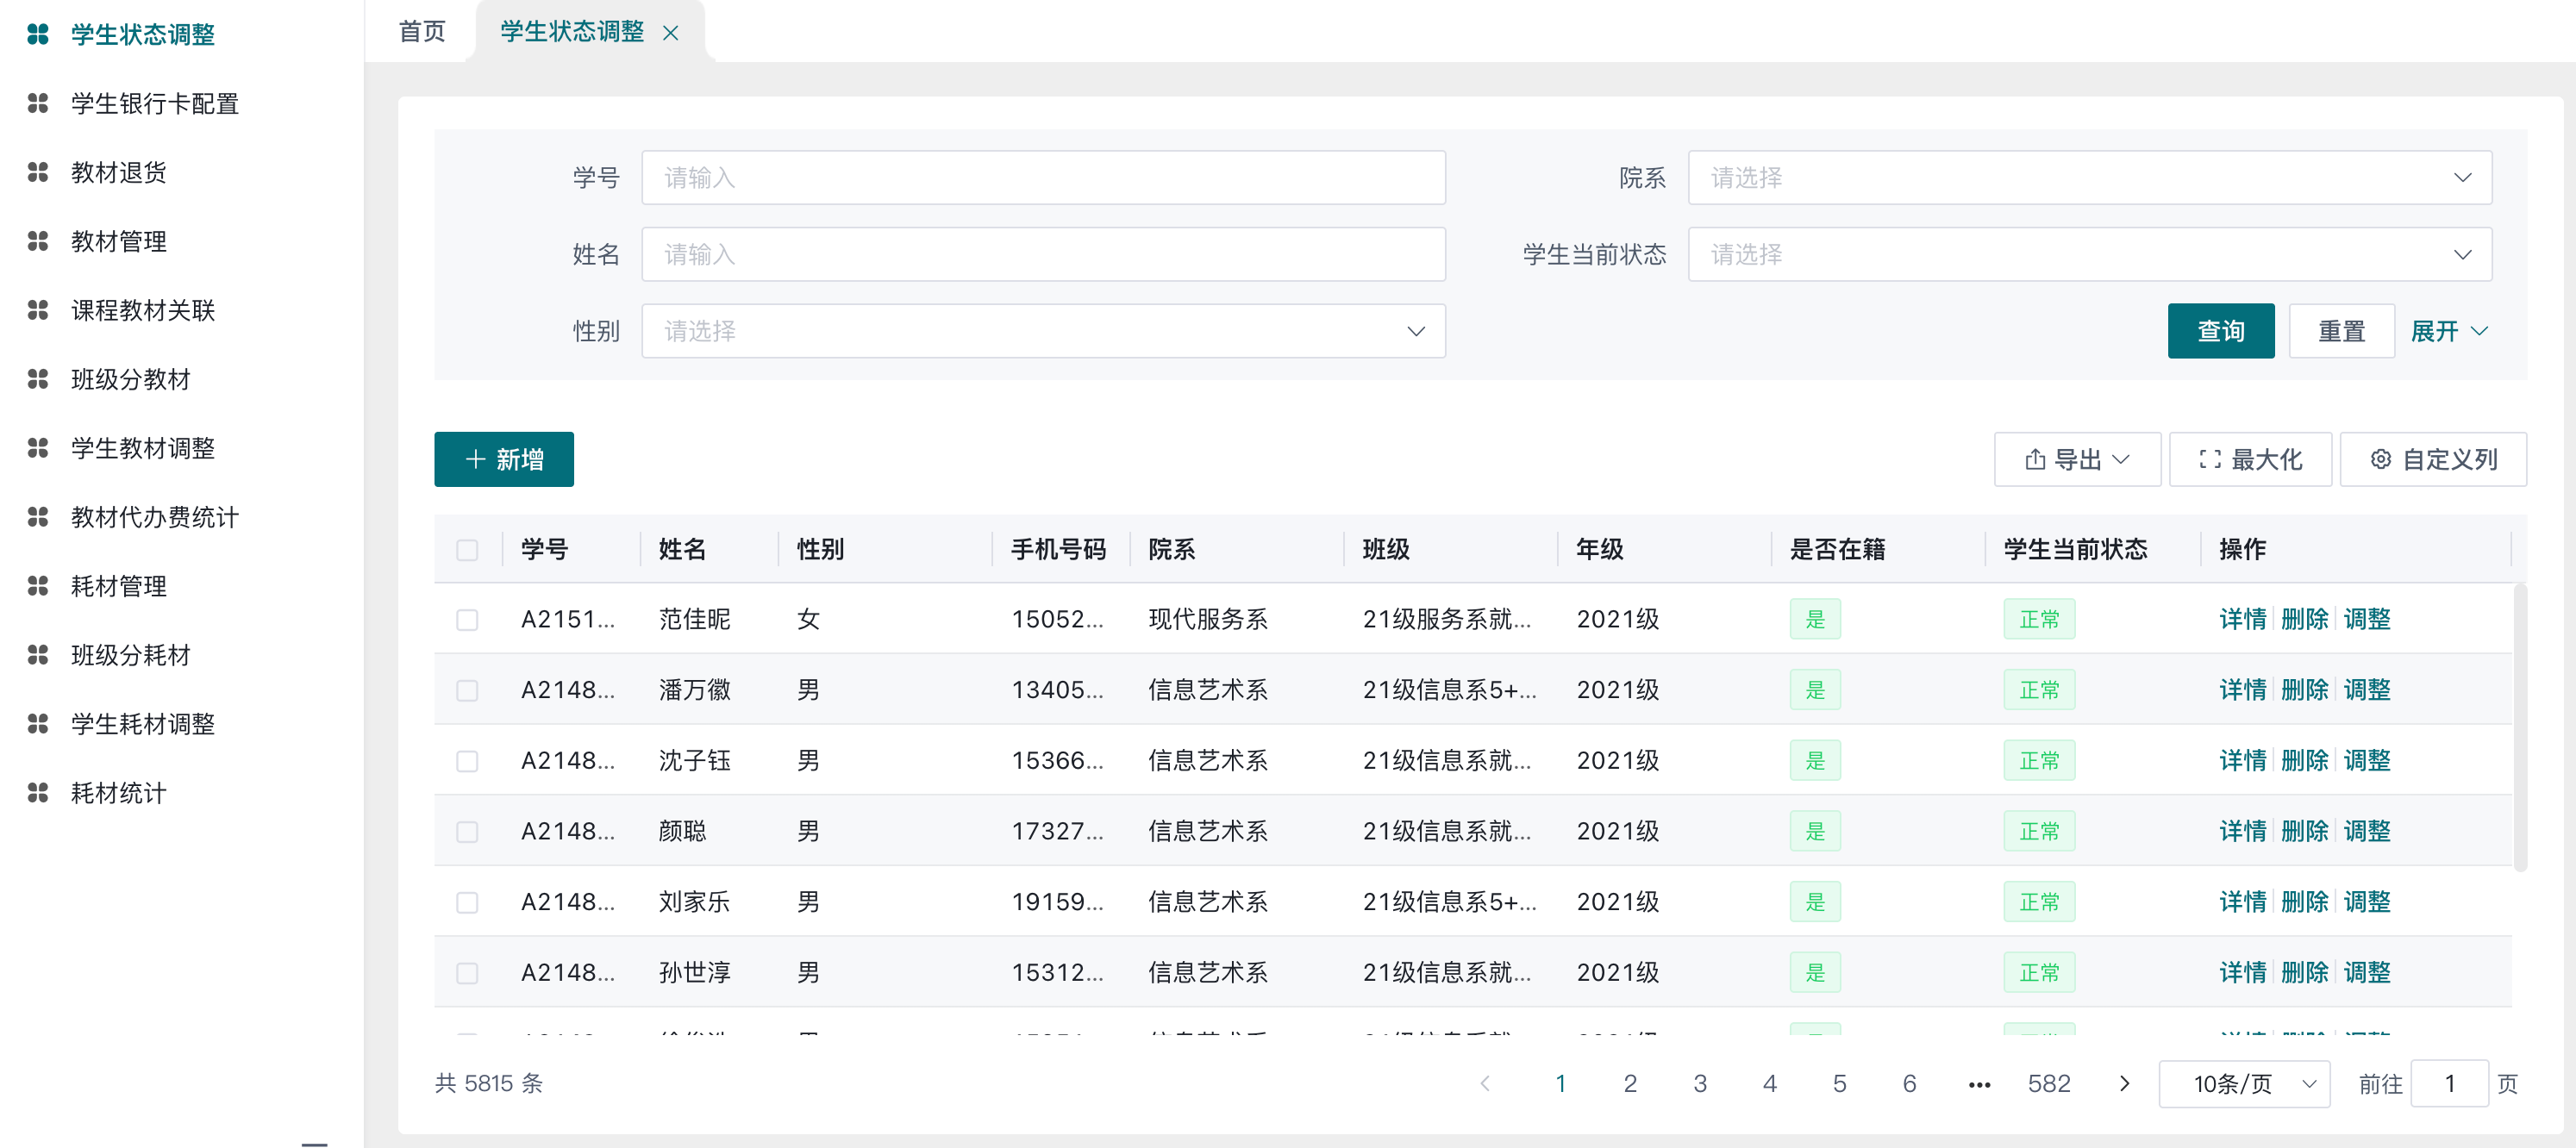The width and height of the screenshot is (2576, 1148).
Task: Click the 班级分耗材 sidebar grid icon
Action: [x=38, y=656]
